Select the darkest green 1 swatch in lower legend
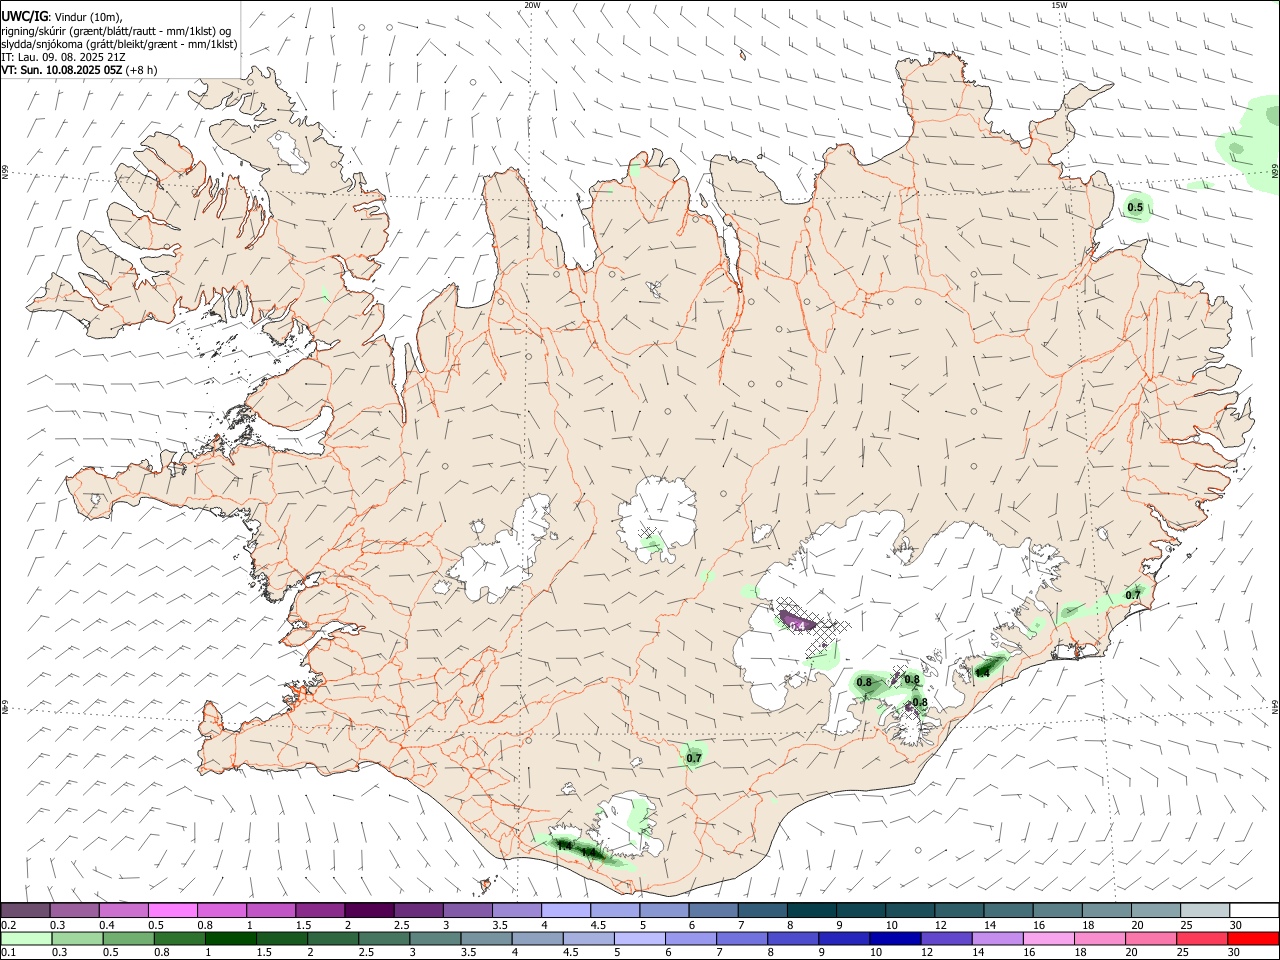This screenshot has height=960, width=1280. click(231, 938)
